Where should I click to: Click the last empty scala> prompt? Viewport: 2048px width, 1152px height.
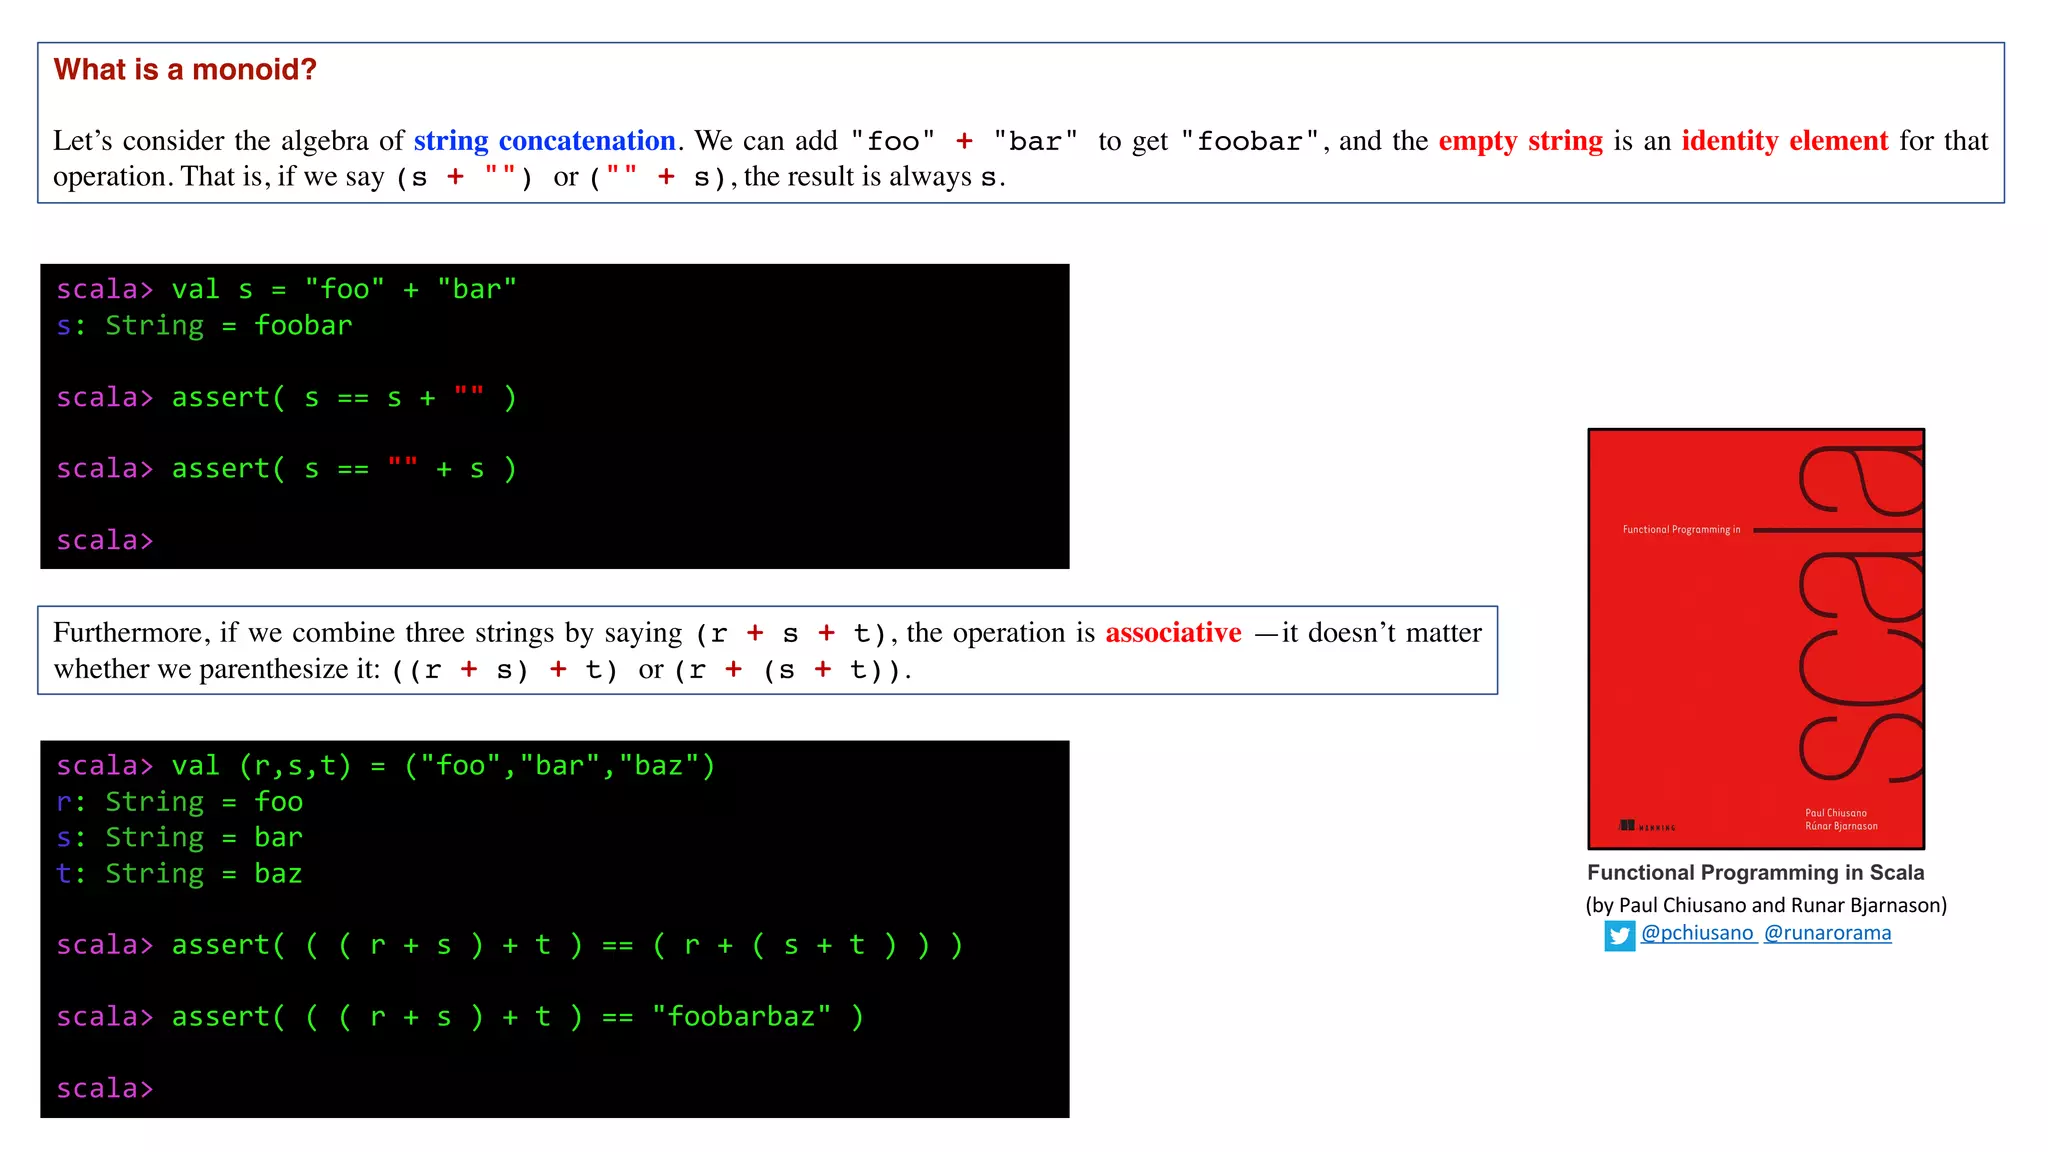(105, 1088)
